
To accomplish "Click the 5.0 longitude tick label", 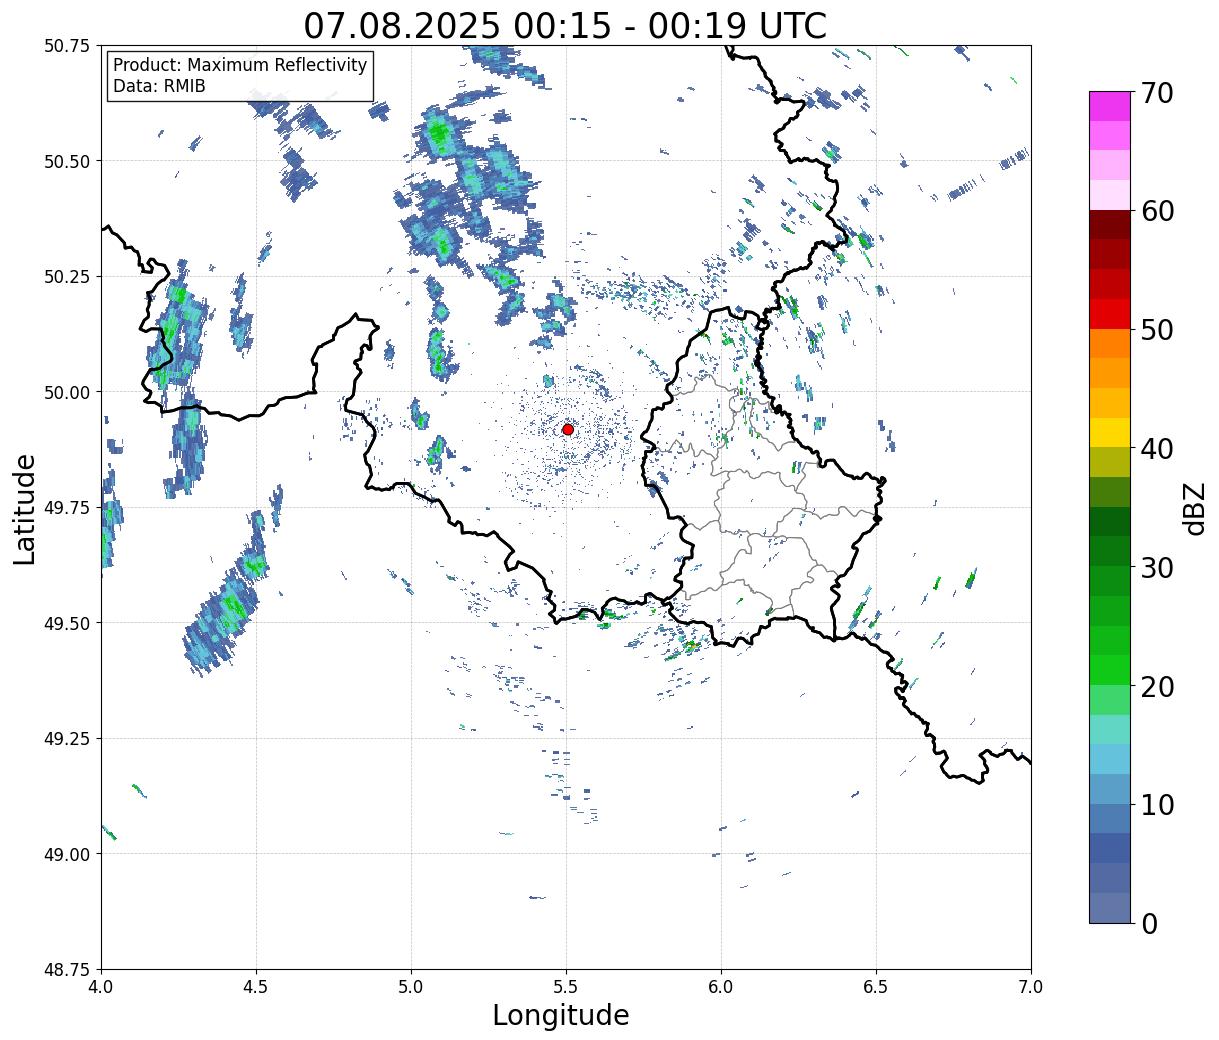I will [411, 987].
